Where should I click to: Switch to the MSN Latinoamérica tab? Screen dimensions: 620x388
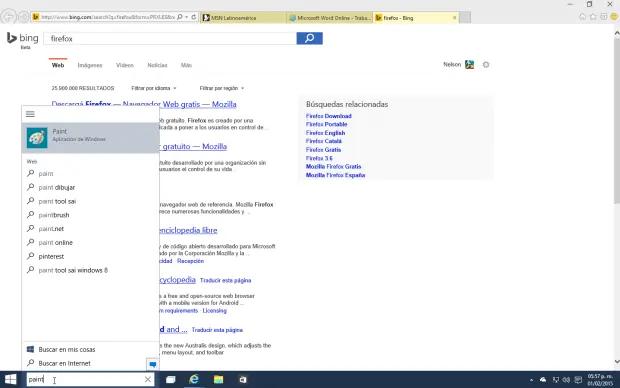point(243,18)
